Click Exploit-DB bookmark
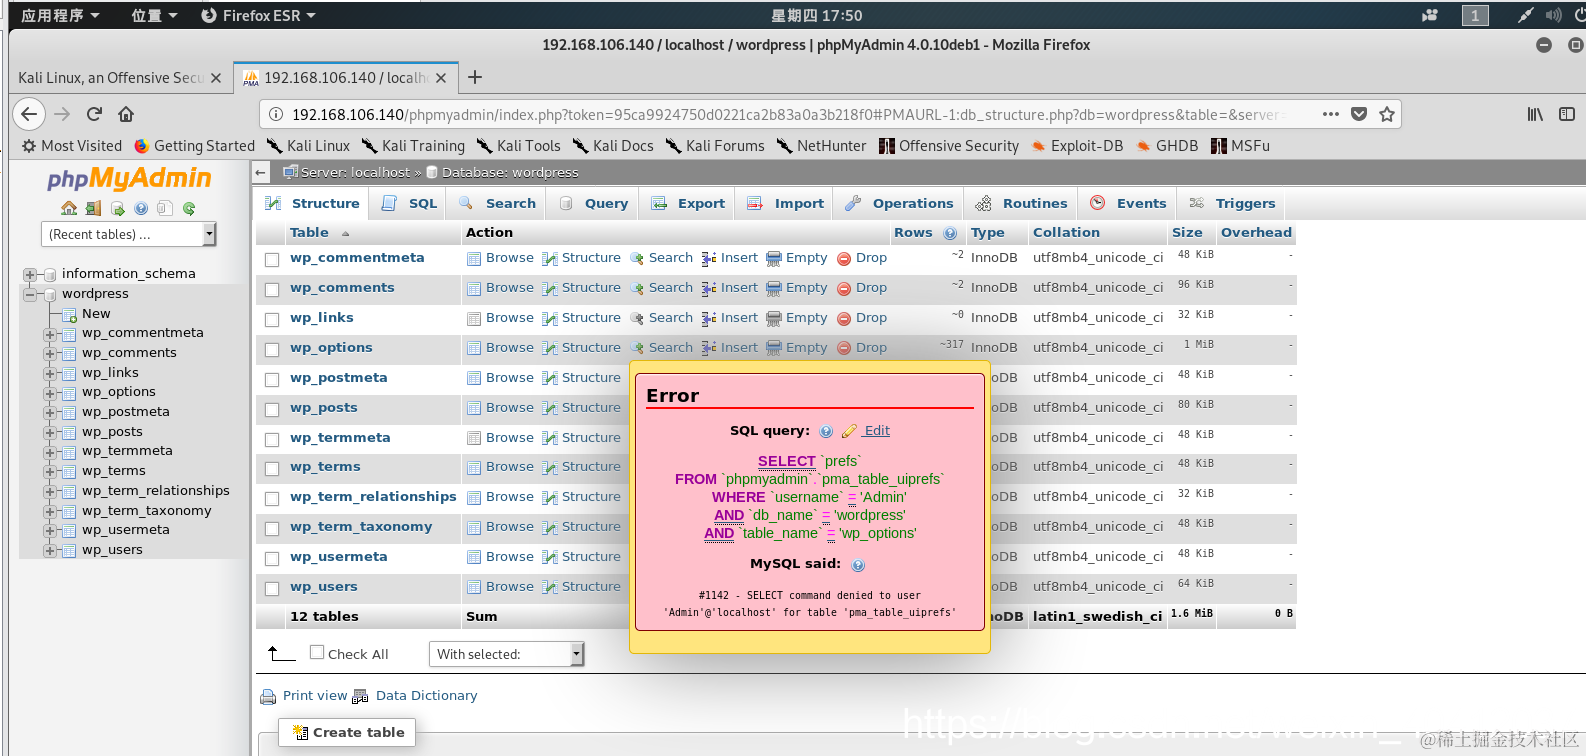Screen dimensions: 1586x756 click(1077, 146)
